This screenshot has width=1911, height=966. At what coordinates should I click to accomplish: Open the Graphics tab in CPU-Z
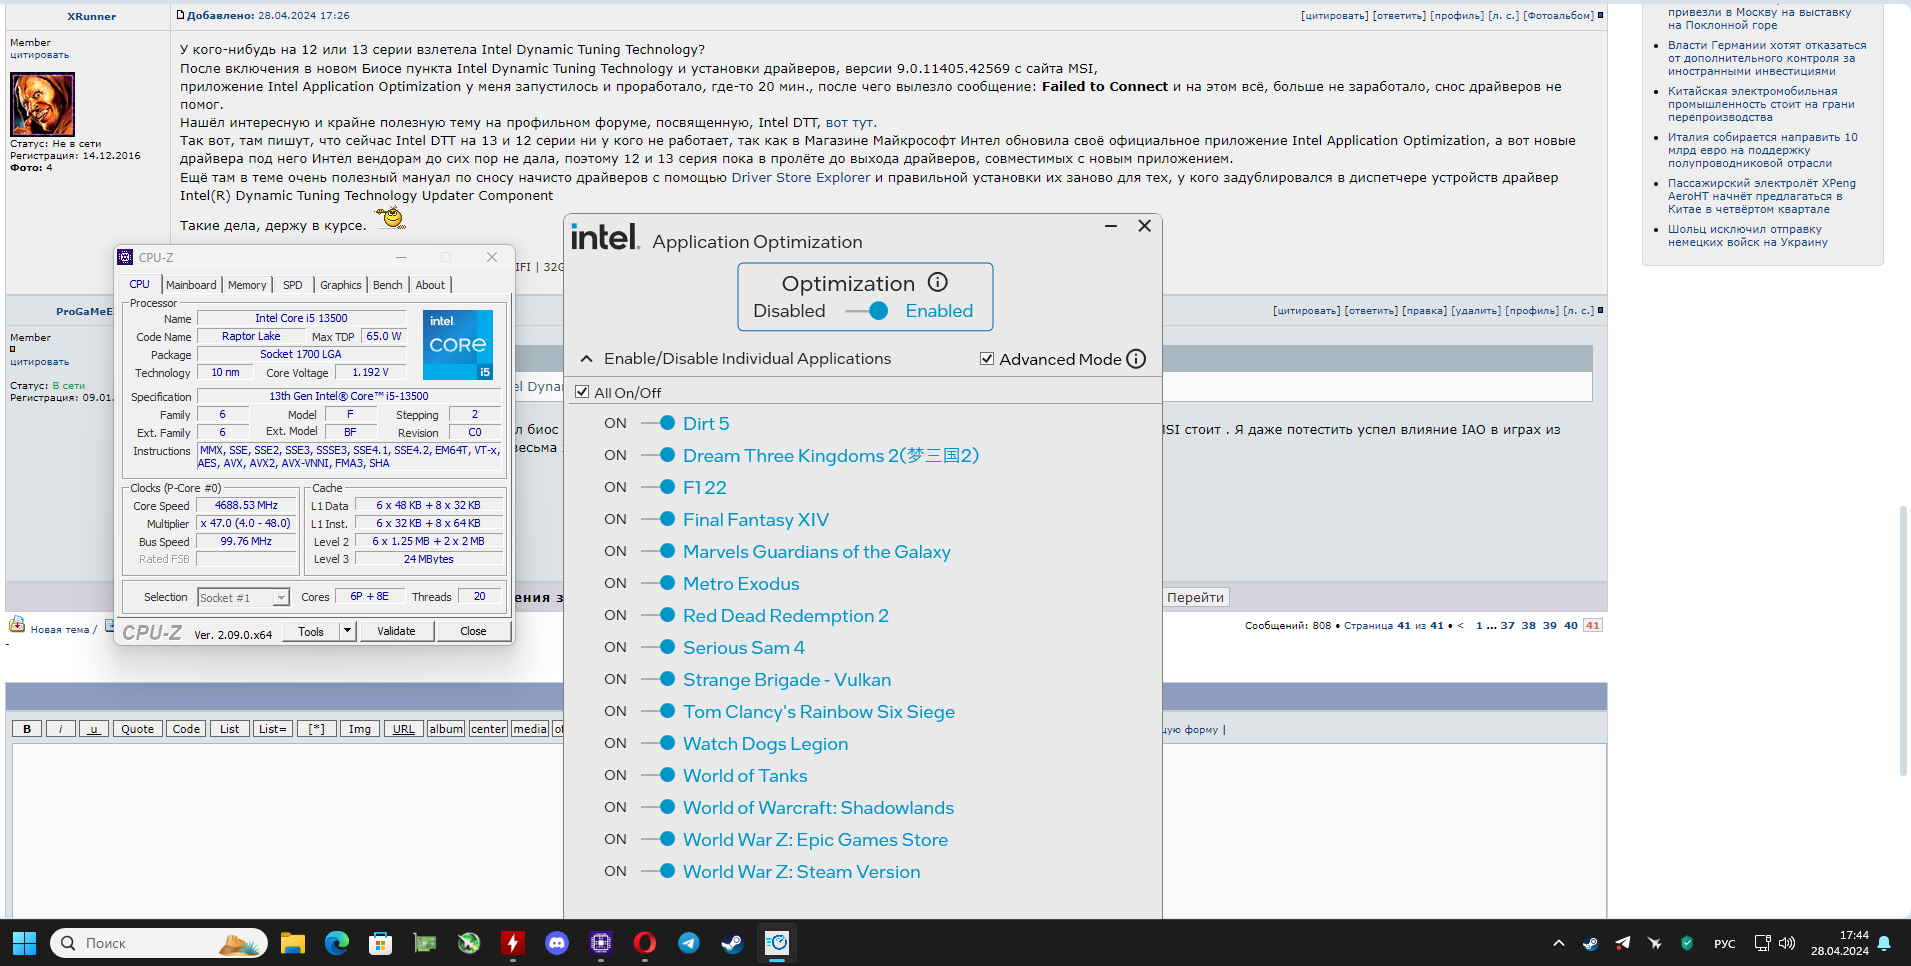click(x=341, y=285)
